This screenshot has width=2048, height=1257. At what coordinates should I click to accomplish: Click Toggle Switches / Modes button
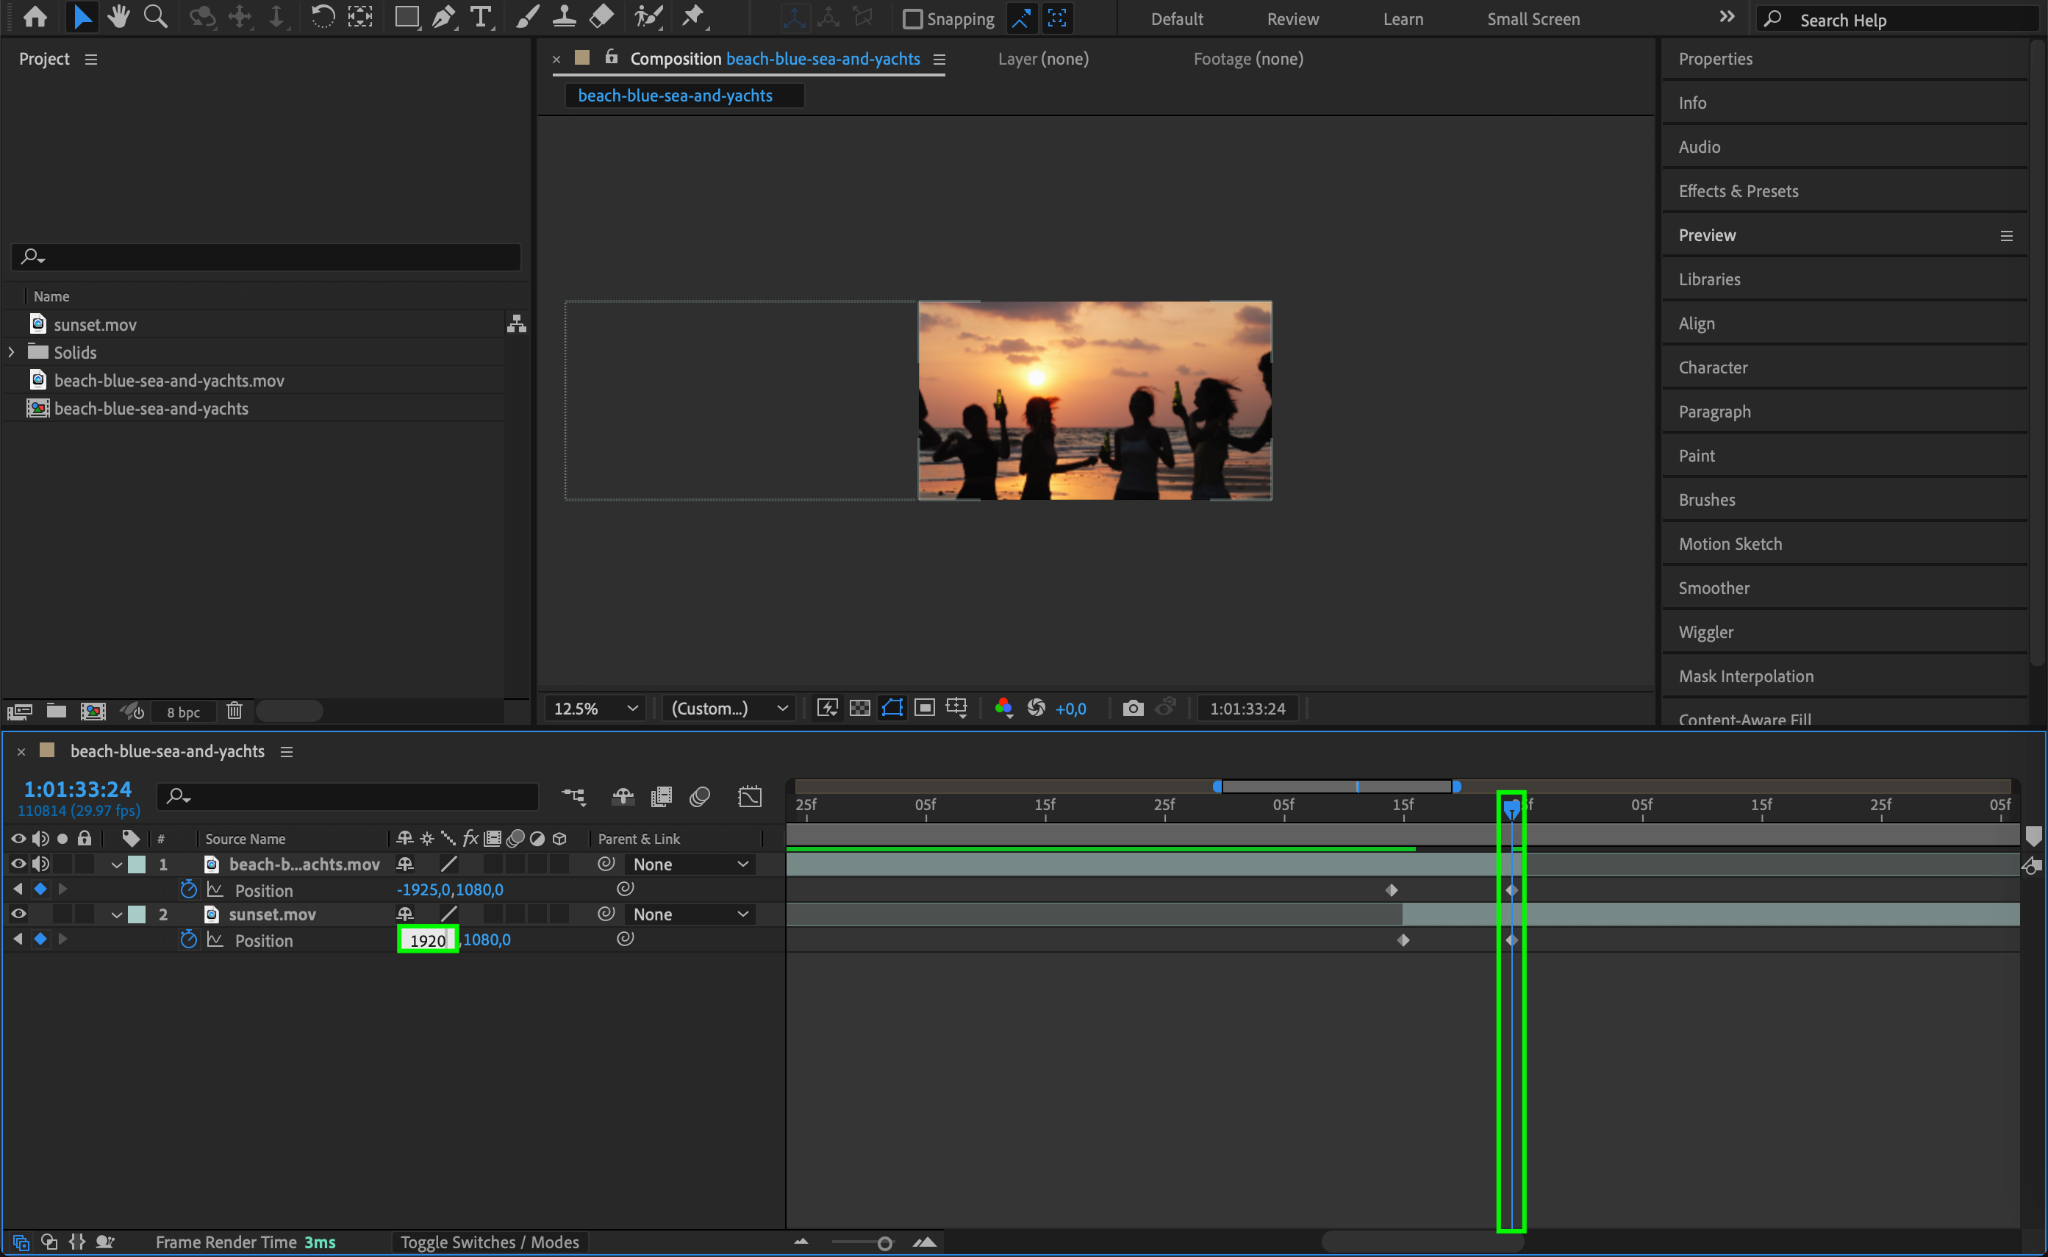coord(490,1242)
